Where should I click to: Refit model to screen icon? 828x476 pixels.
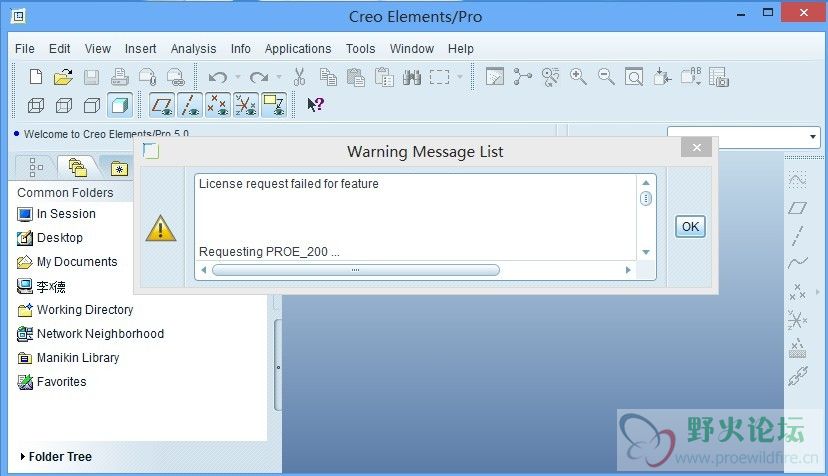[x=634, y=77]
